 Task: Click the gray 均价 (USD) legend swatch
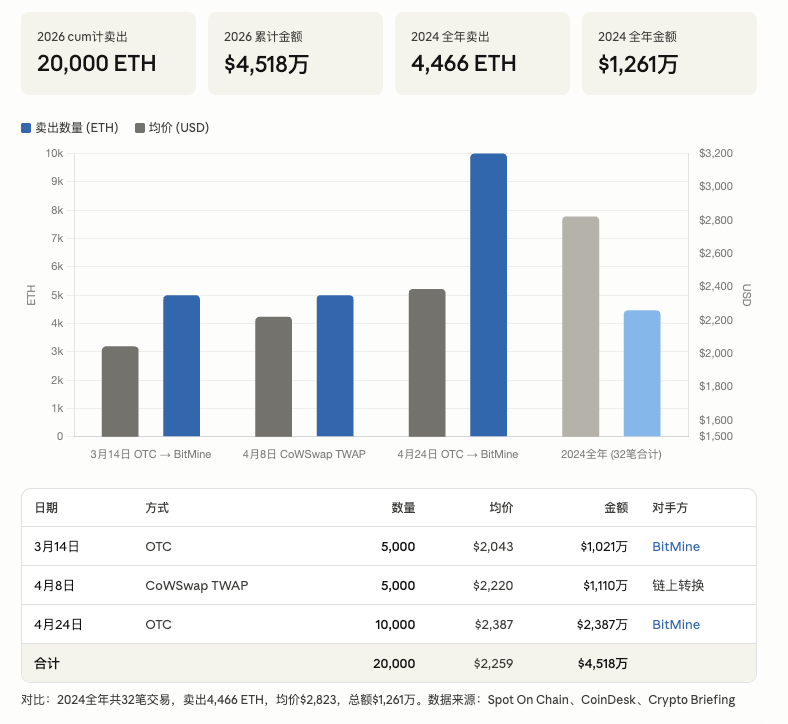[x=140, y=128]
